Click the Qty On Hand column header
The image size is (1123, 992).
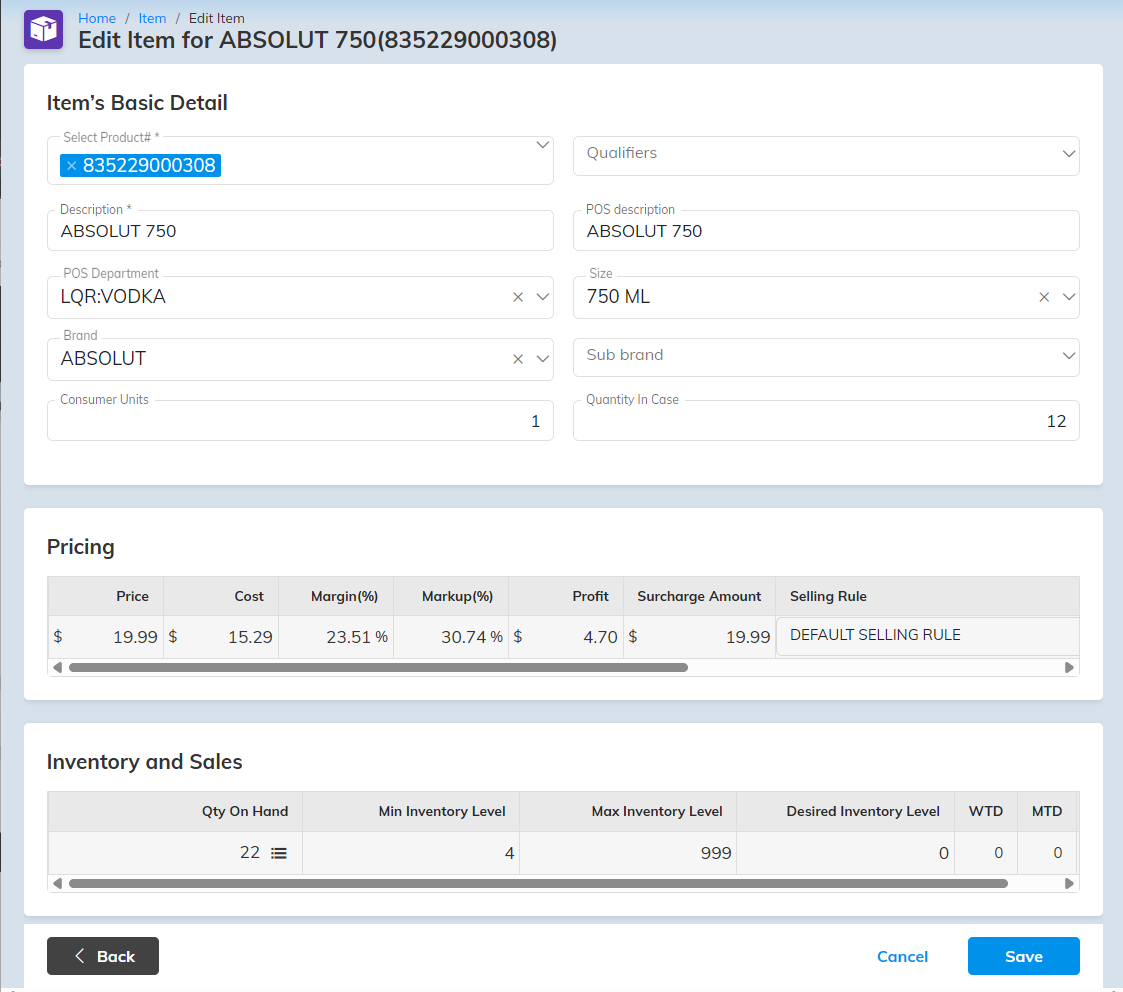pyautogui.click(x=175, y=812)
